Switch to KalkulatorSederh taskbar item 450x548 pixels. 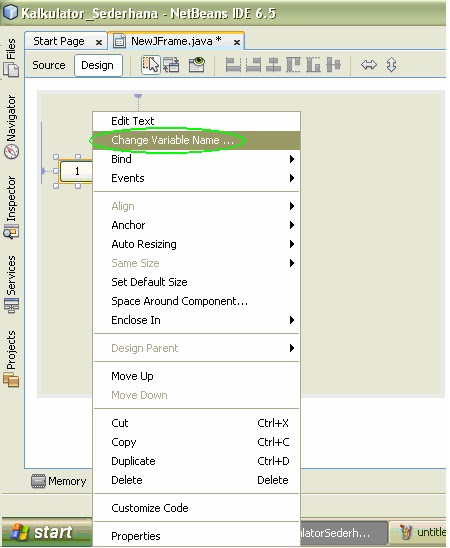344,533
